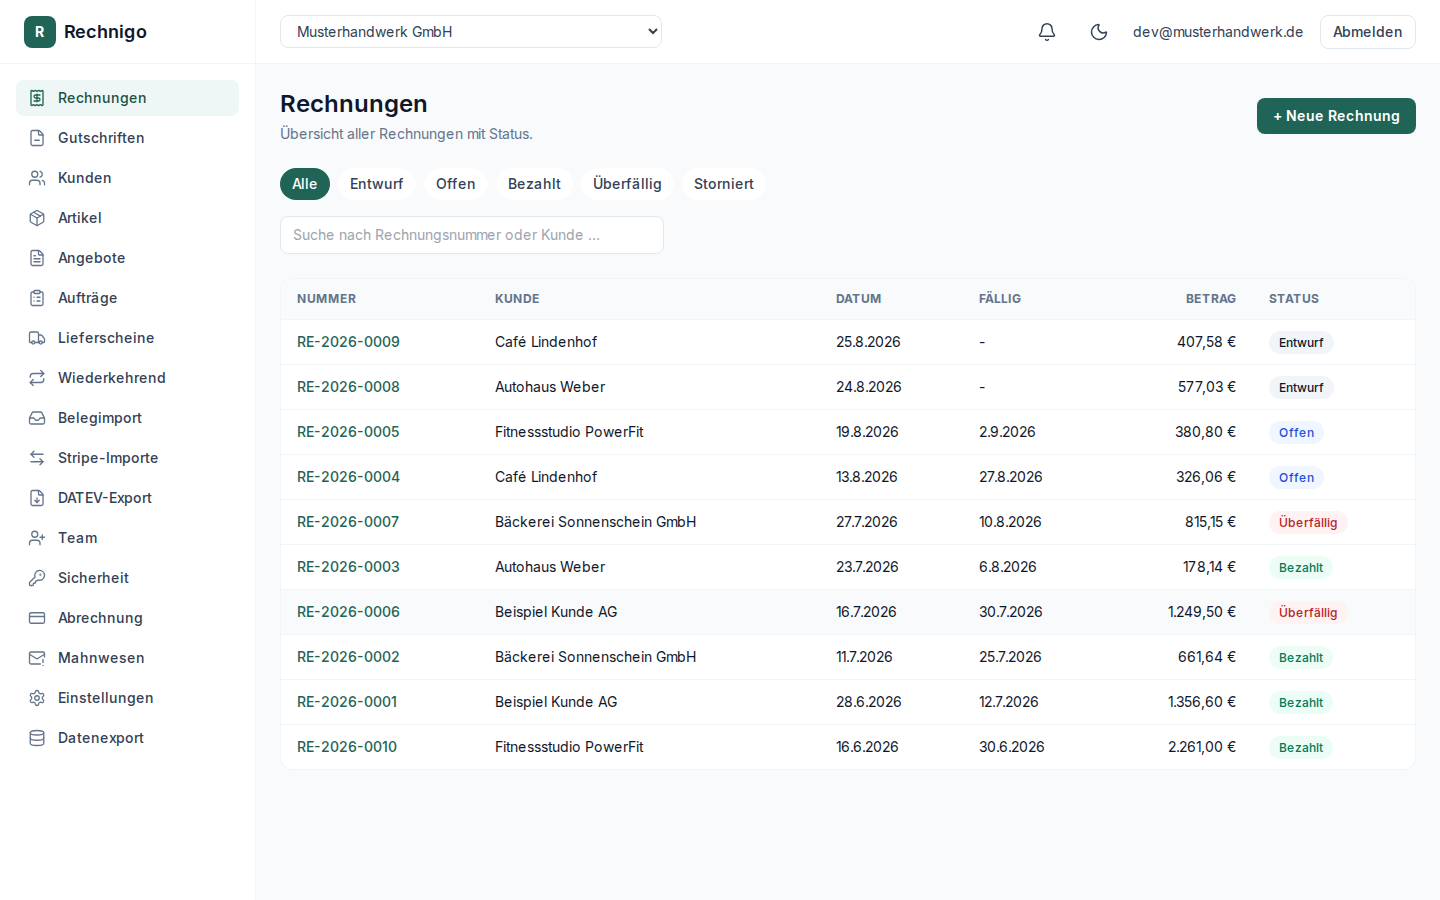
Task: Open notifications via the bell icon
Action: [1047, 32]
